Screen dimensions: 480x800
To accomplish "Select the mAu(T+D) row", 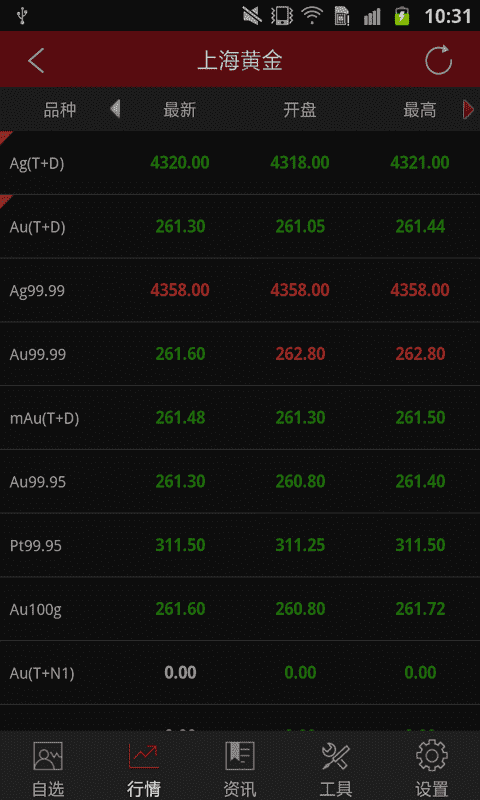I will tap(240, 418).
